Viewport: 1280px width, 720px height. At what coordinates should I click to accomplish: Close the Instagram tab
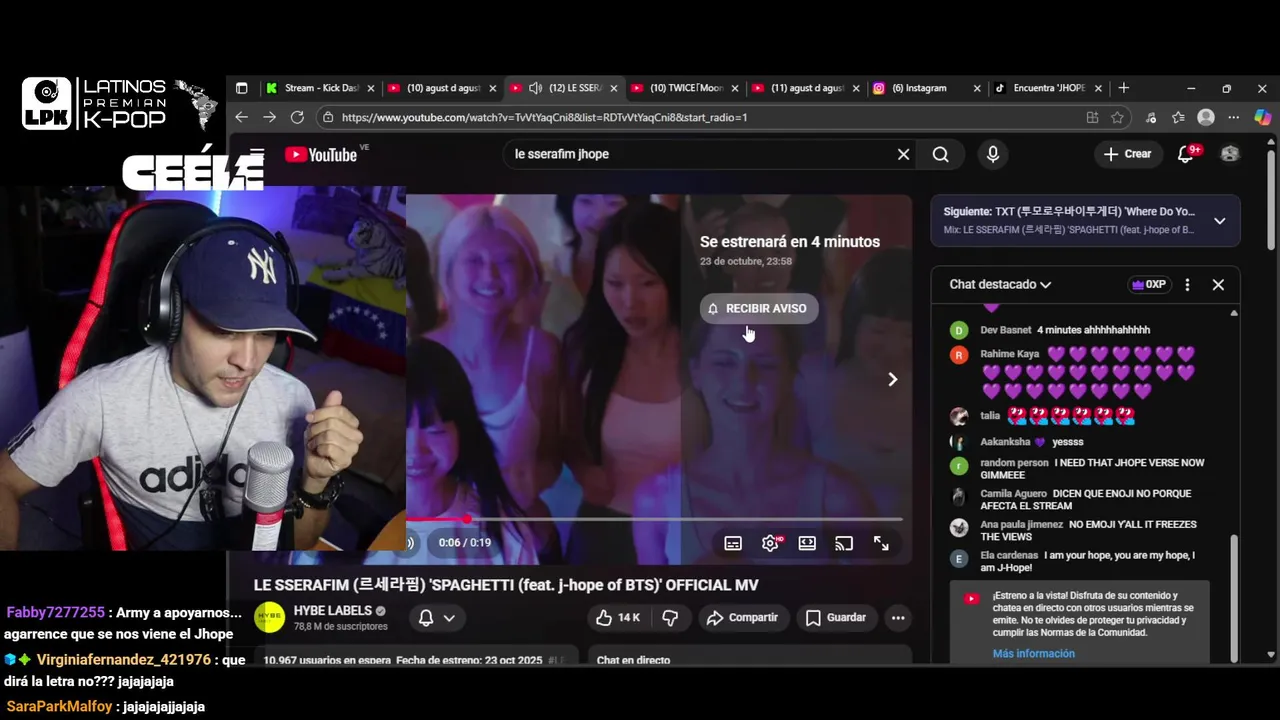[977, 88]
